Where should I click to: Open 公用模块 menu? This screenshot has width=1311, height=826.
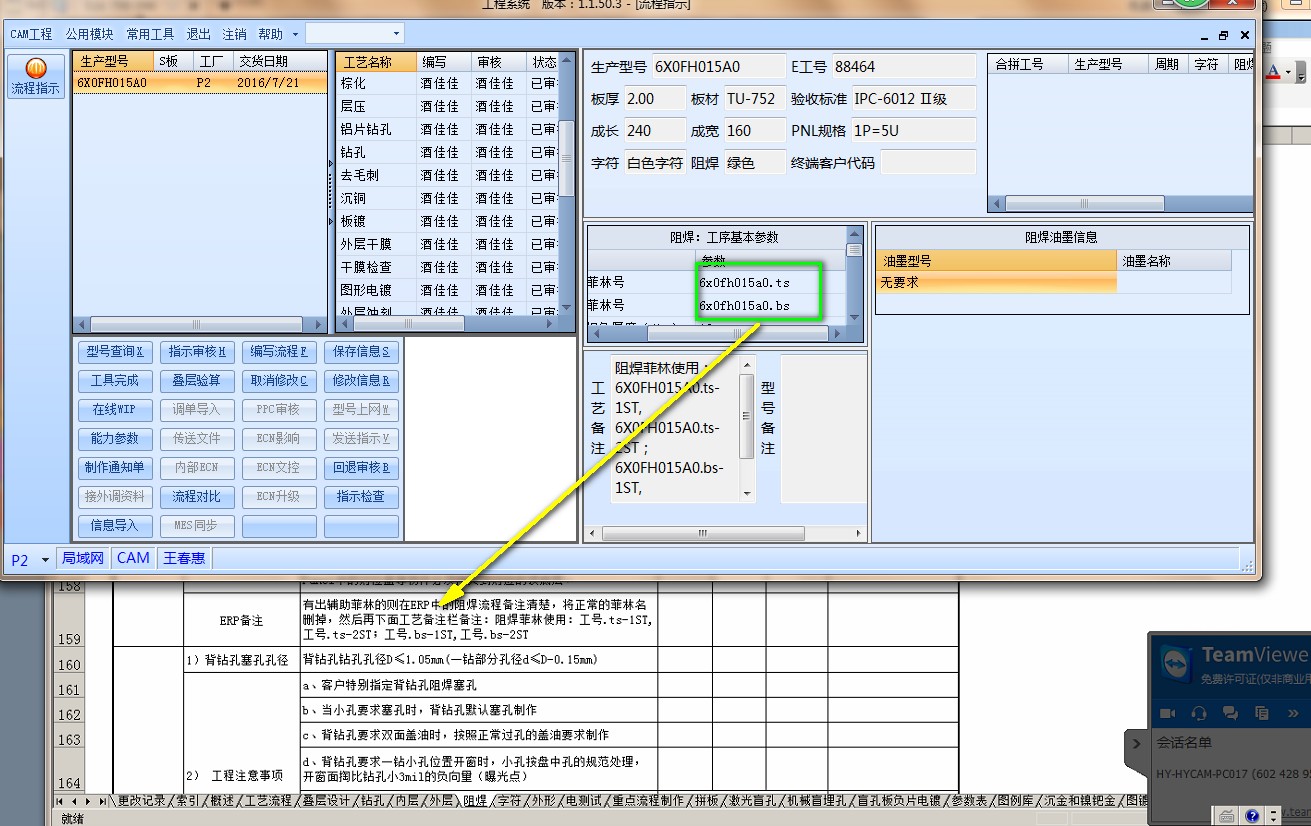[89, 34]
